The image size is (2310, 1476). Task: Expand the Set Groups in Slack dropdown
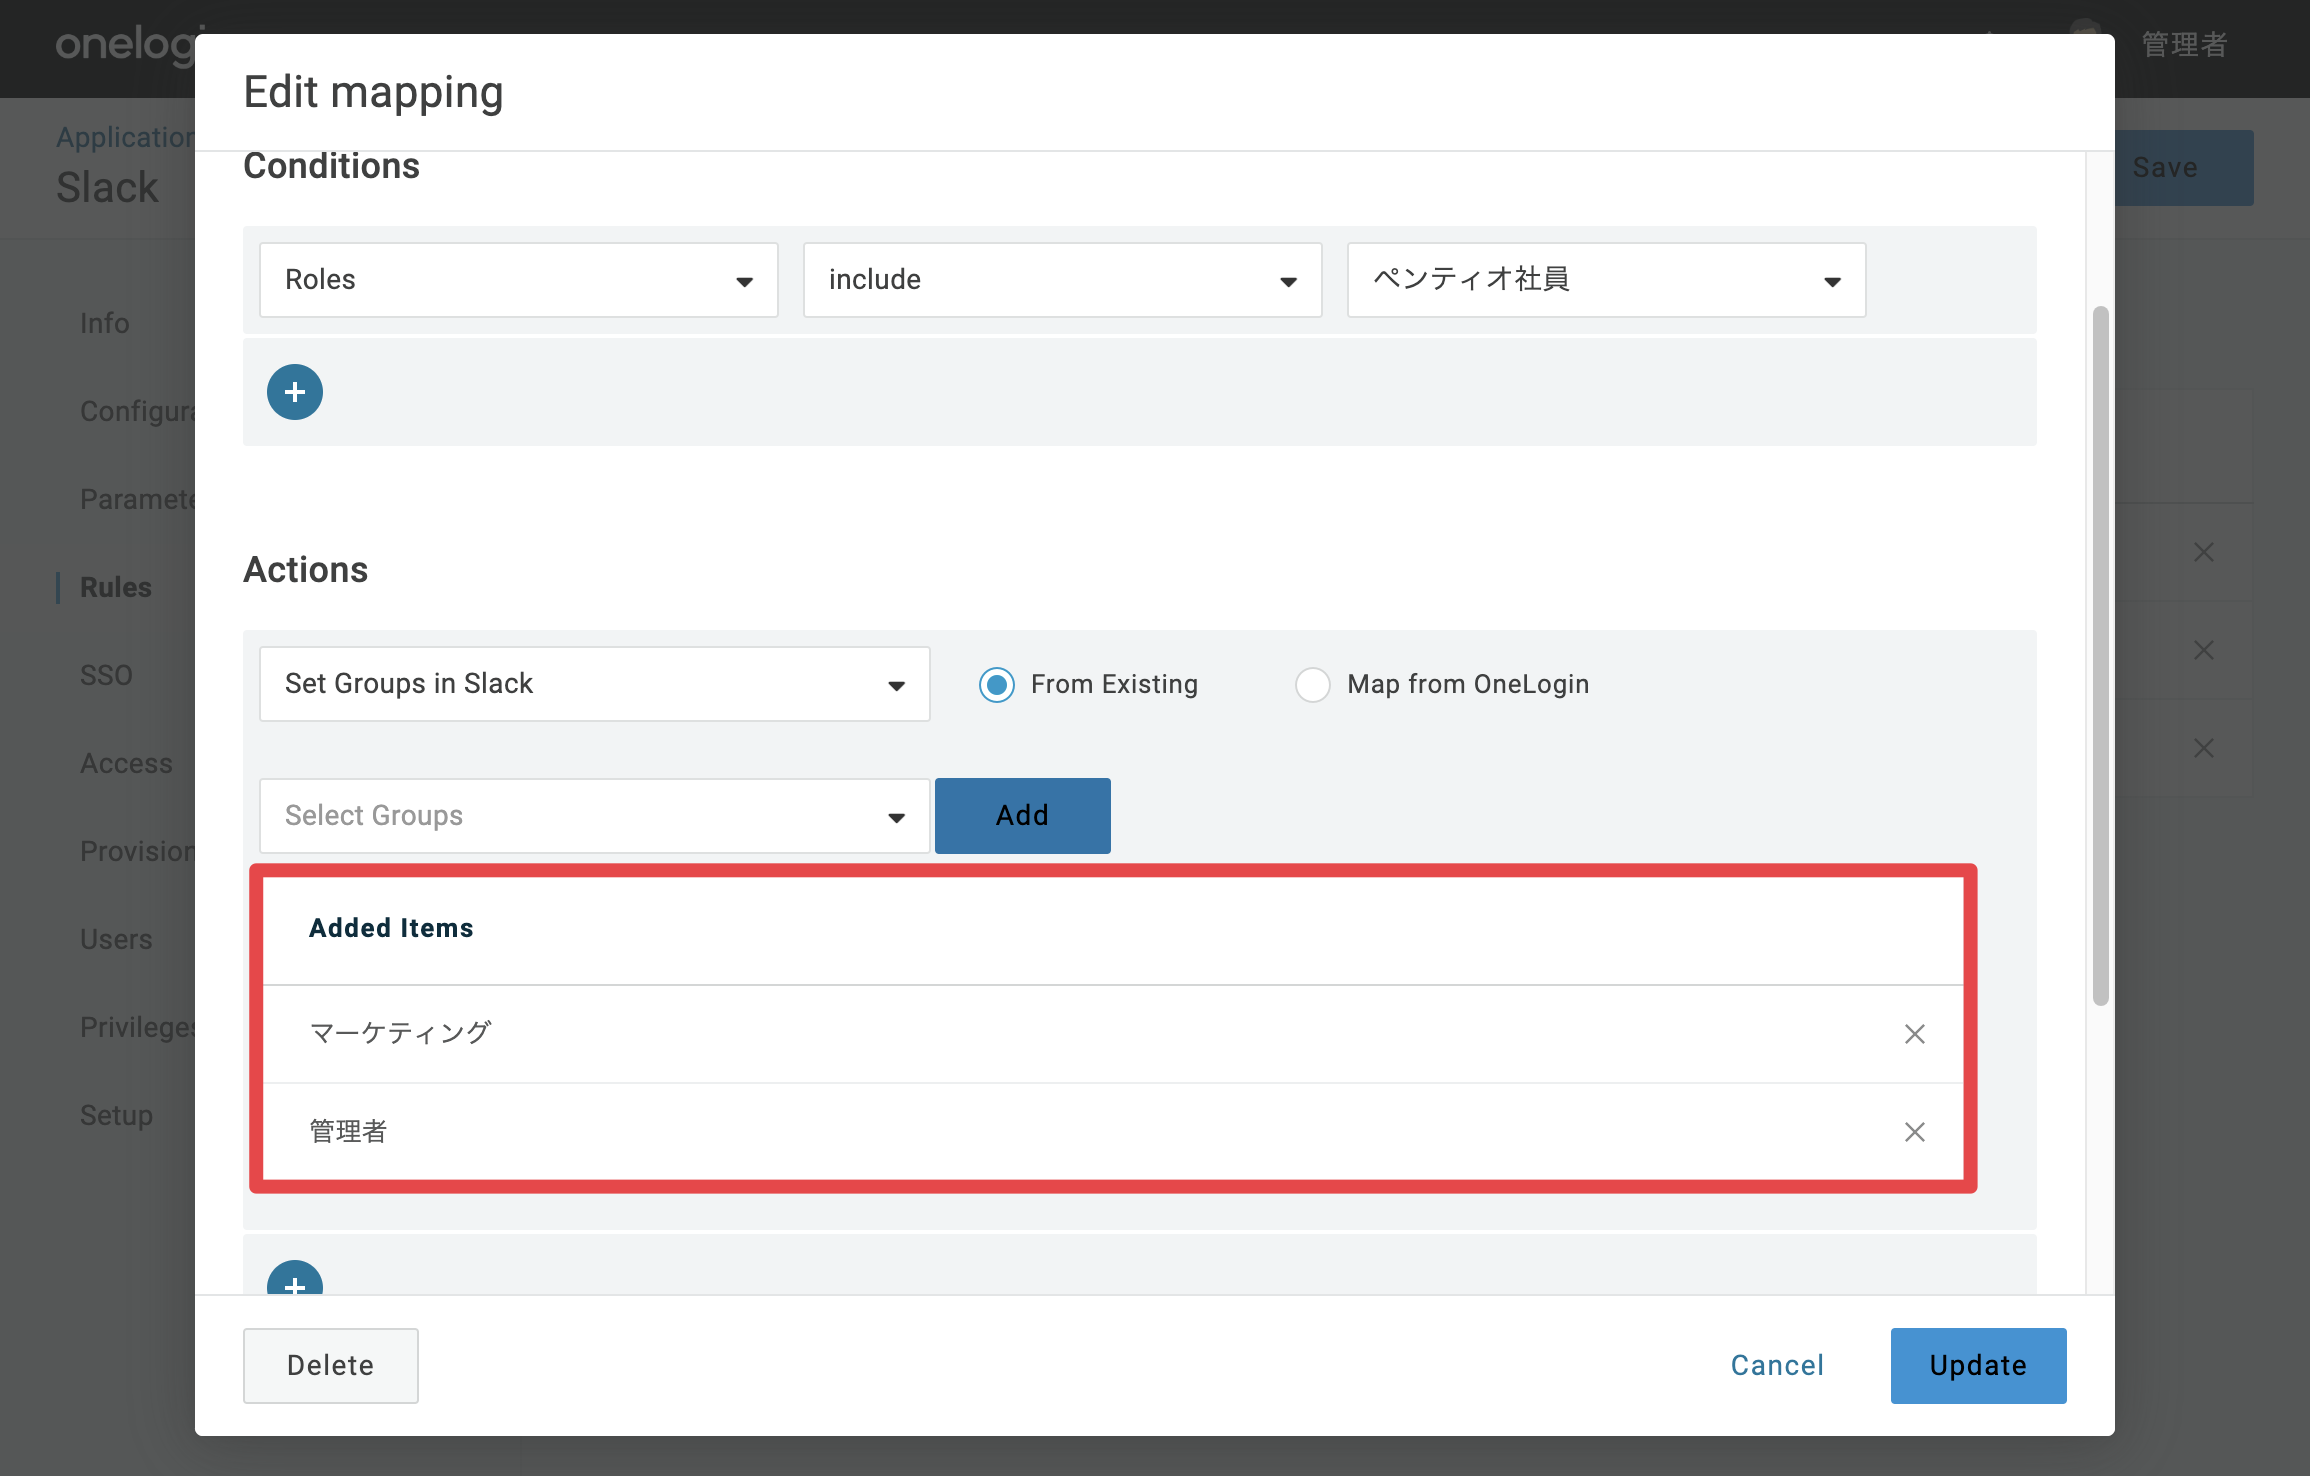[x=595, y=684]
